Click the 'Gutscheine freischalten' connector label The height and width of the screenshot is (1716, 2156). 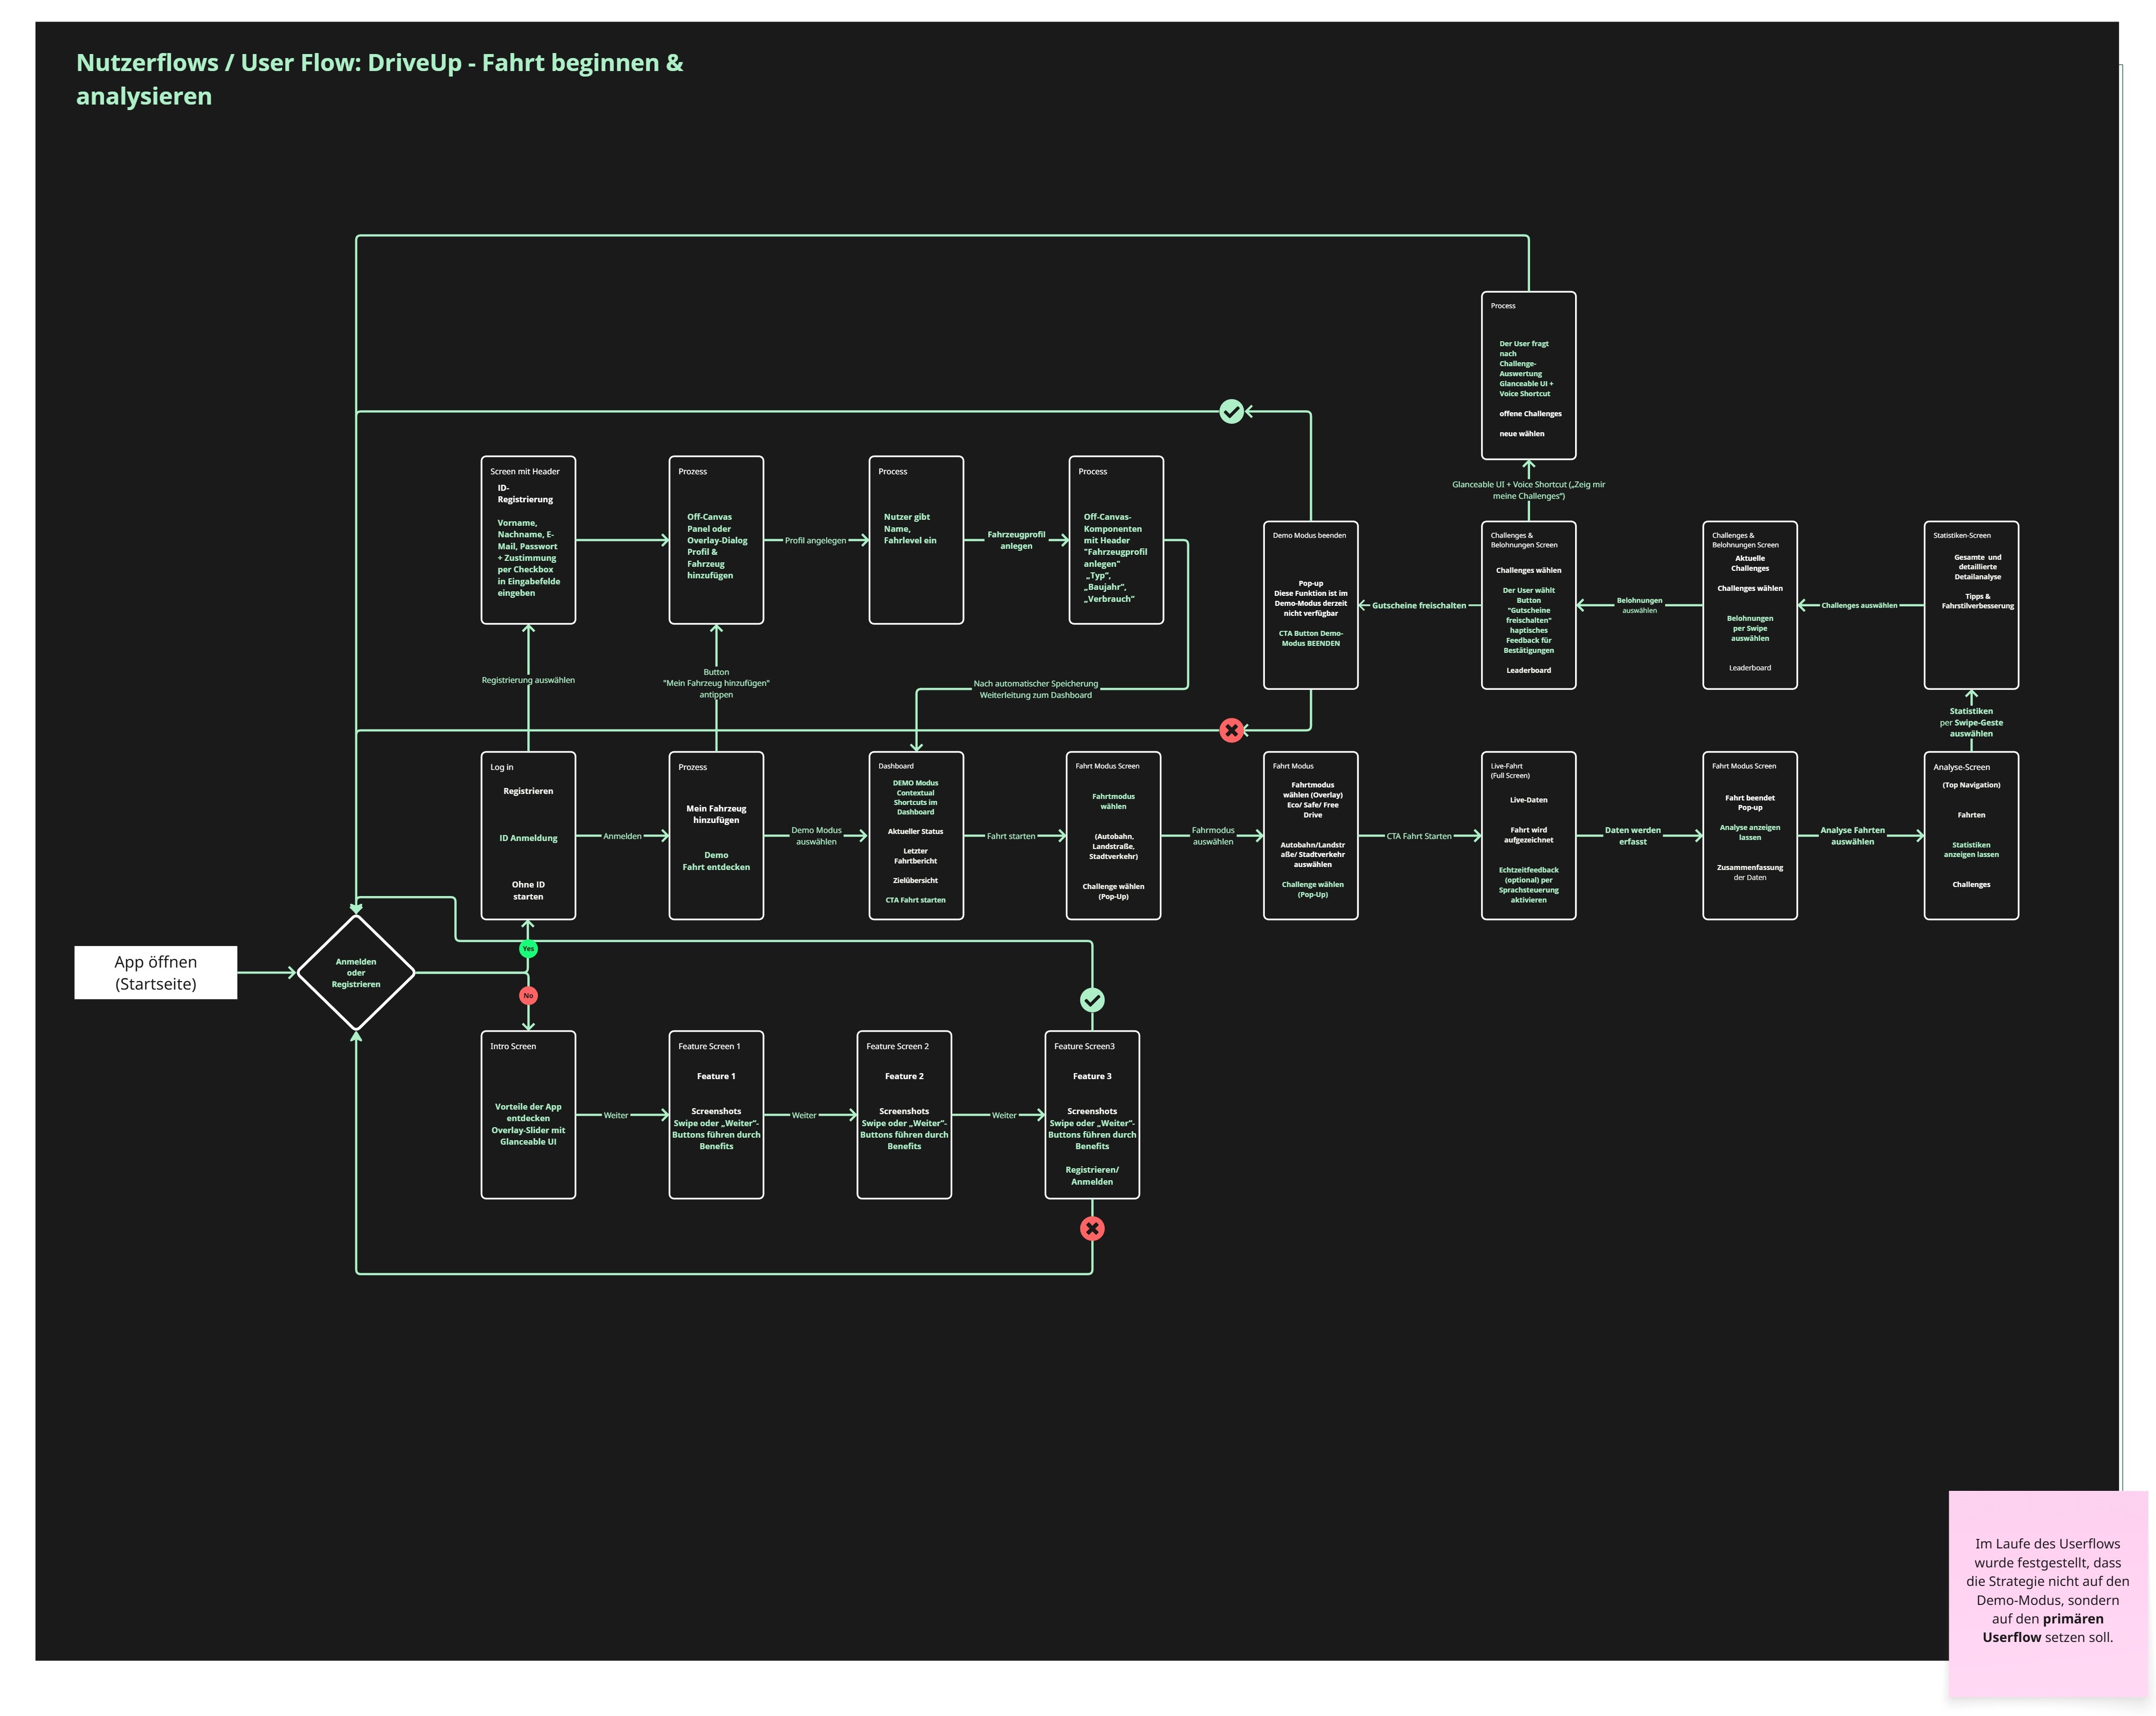pyautogui.click(x=1419, y=606)
